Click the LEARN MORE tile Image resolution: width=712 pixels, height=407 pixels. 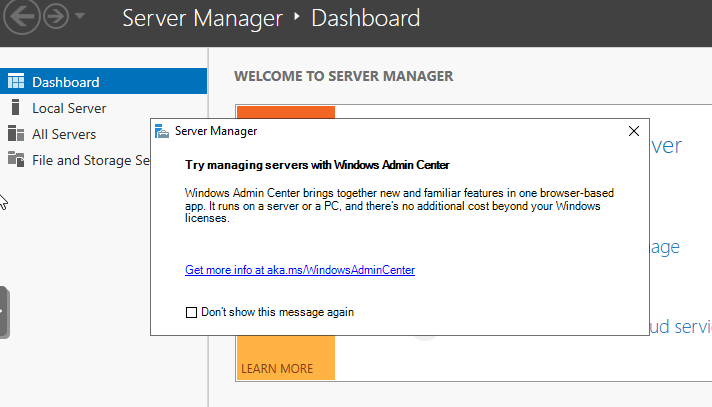coord(286,357)
